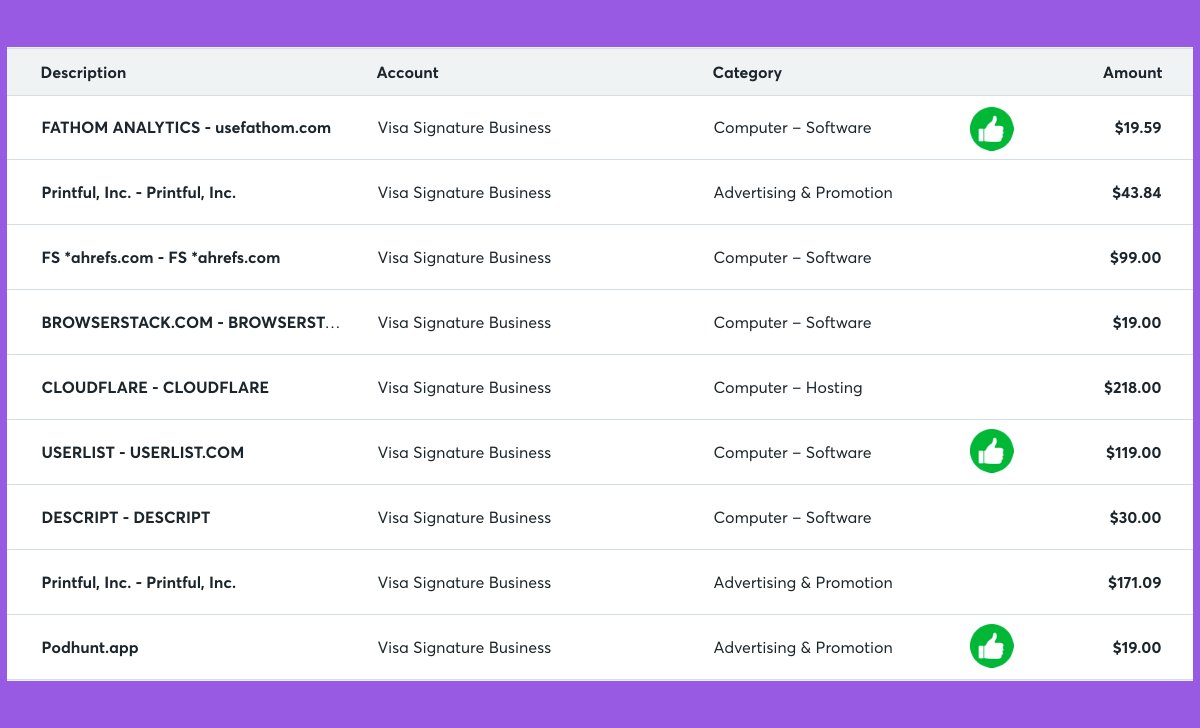Click the $99.00 ahrefs amount
The width and height of the screenshot is (1200, 728).
pyautogui.click(x=1135, y=258)
